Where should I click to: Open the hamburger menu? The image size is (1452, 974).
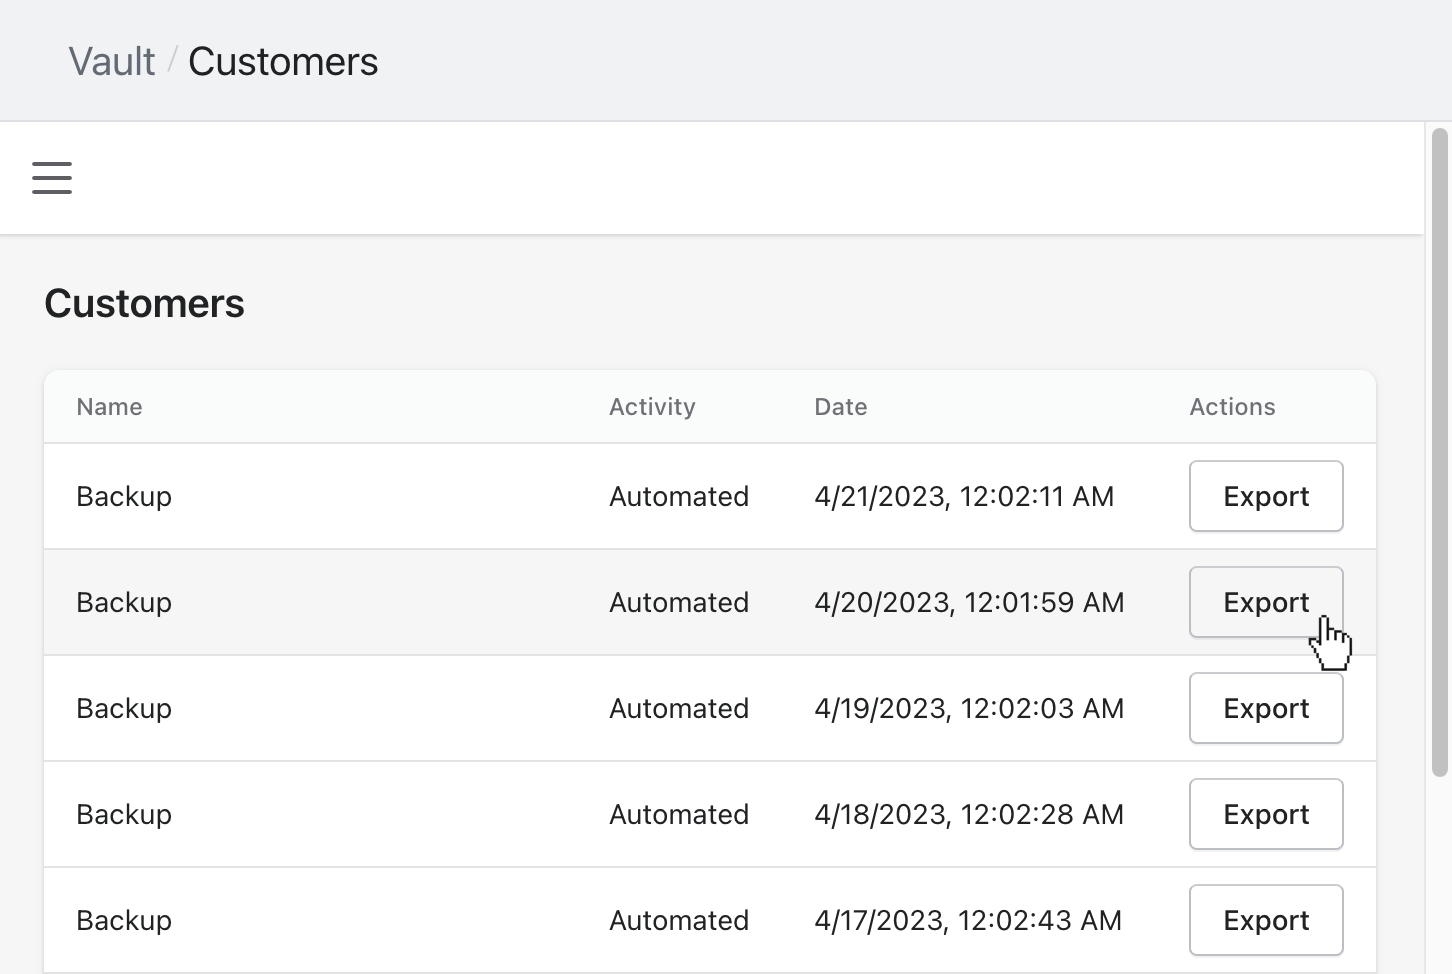tap(52, 178)
